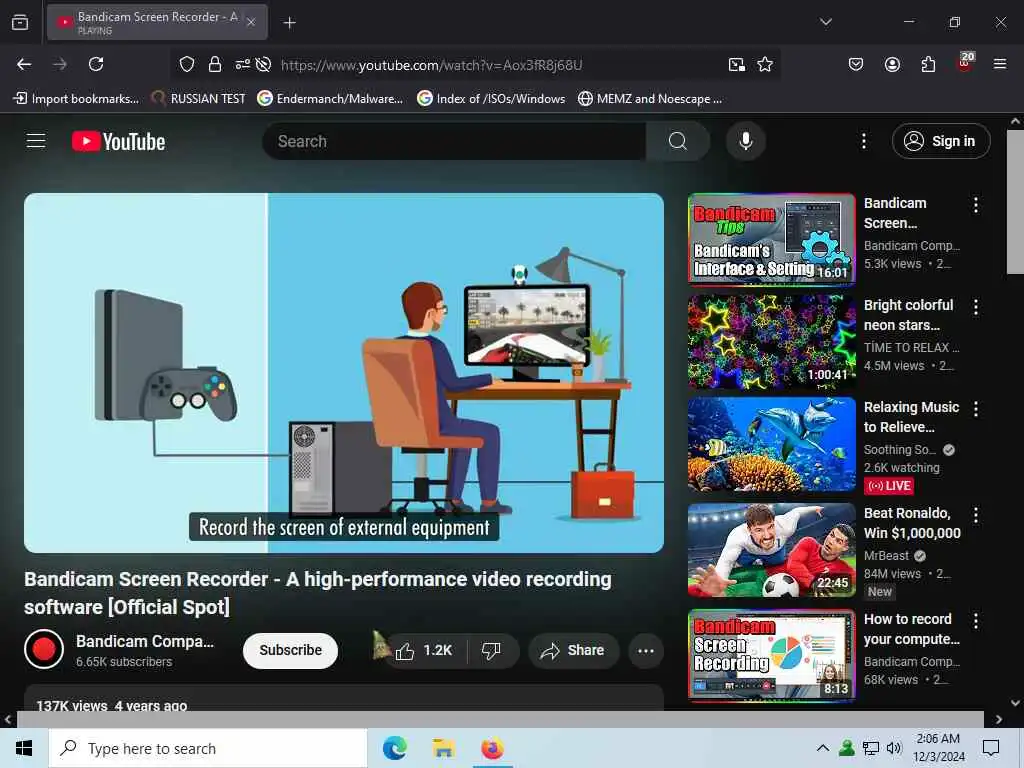Save page to Pocket
Viewport: 1024px width, 768px height.
point(856,64)
